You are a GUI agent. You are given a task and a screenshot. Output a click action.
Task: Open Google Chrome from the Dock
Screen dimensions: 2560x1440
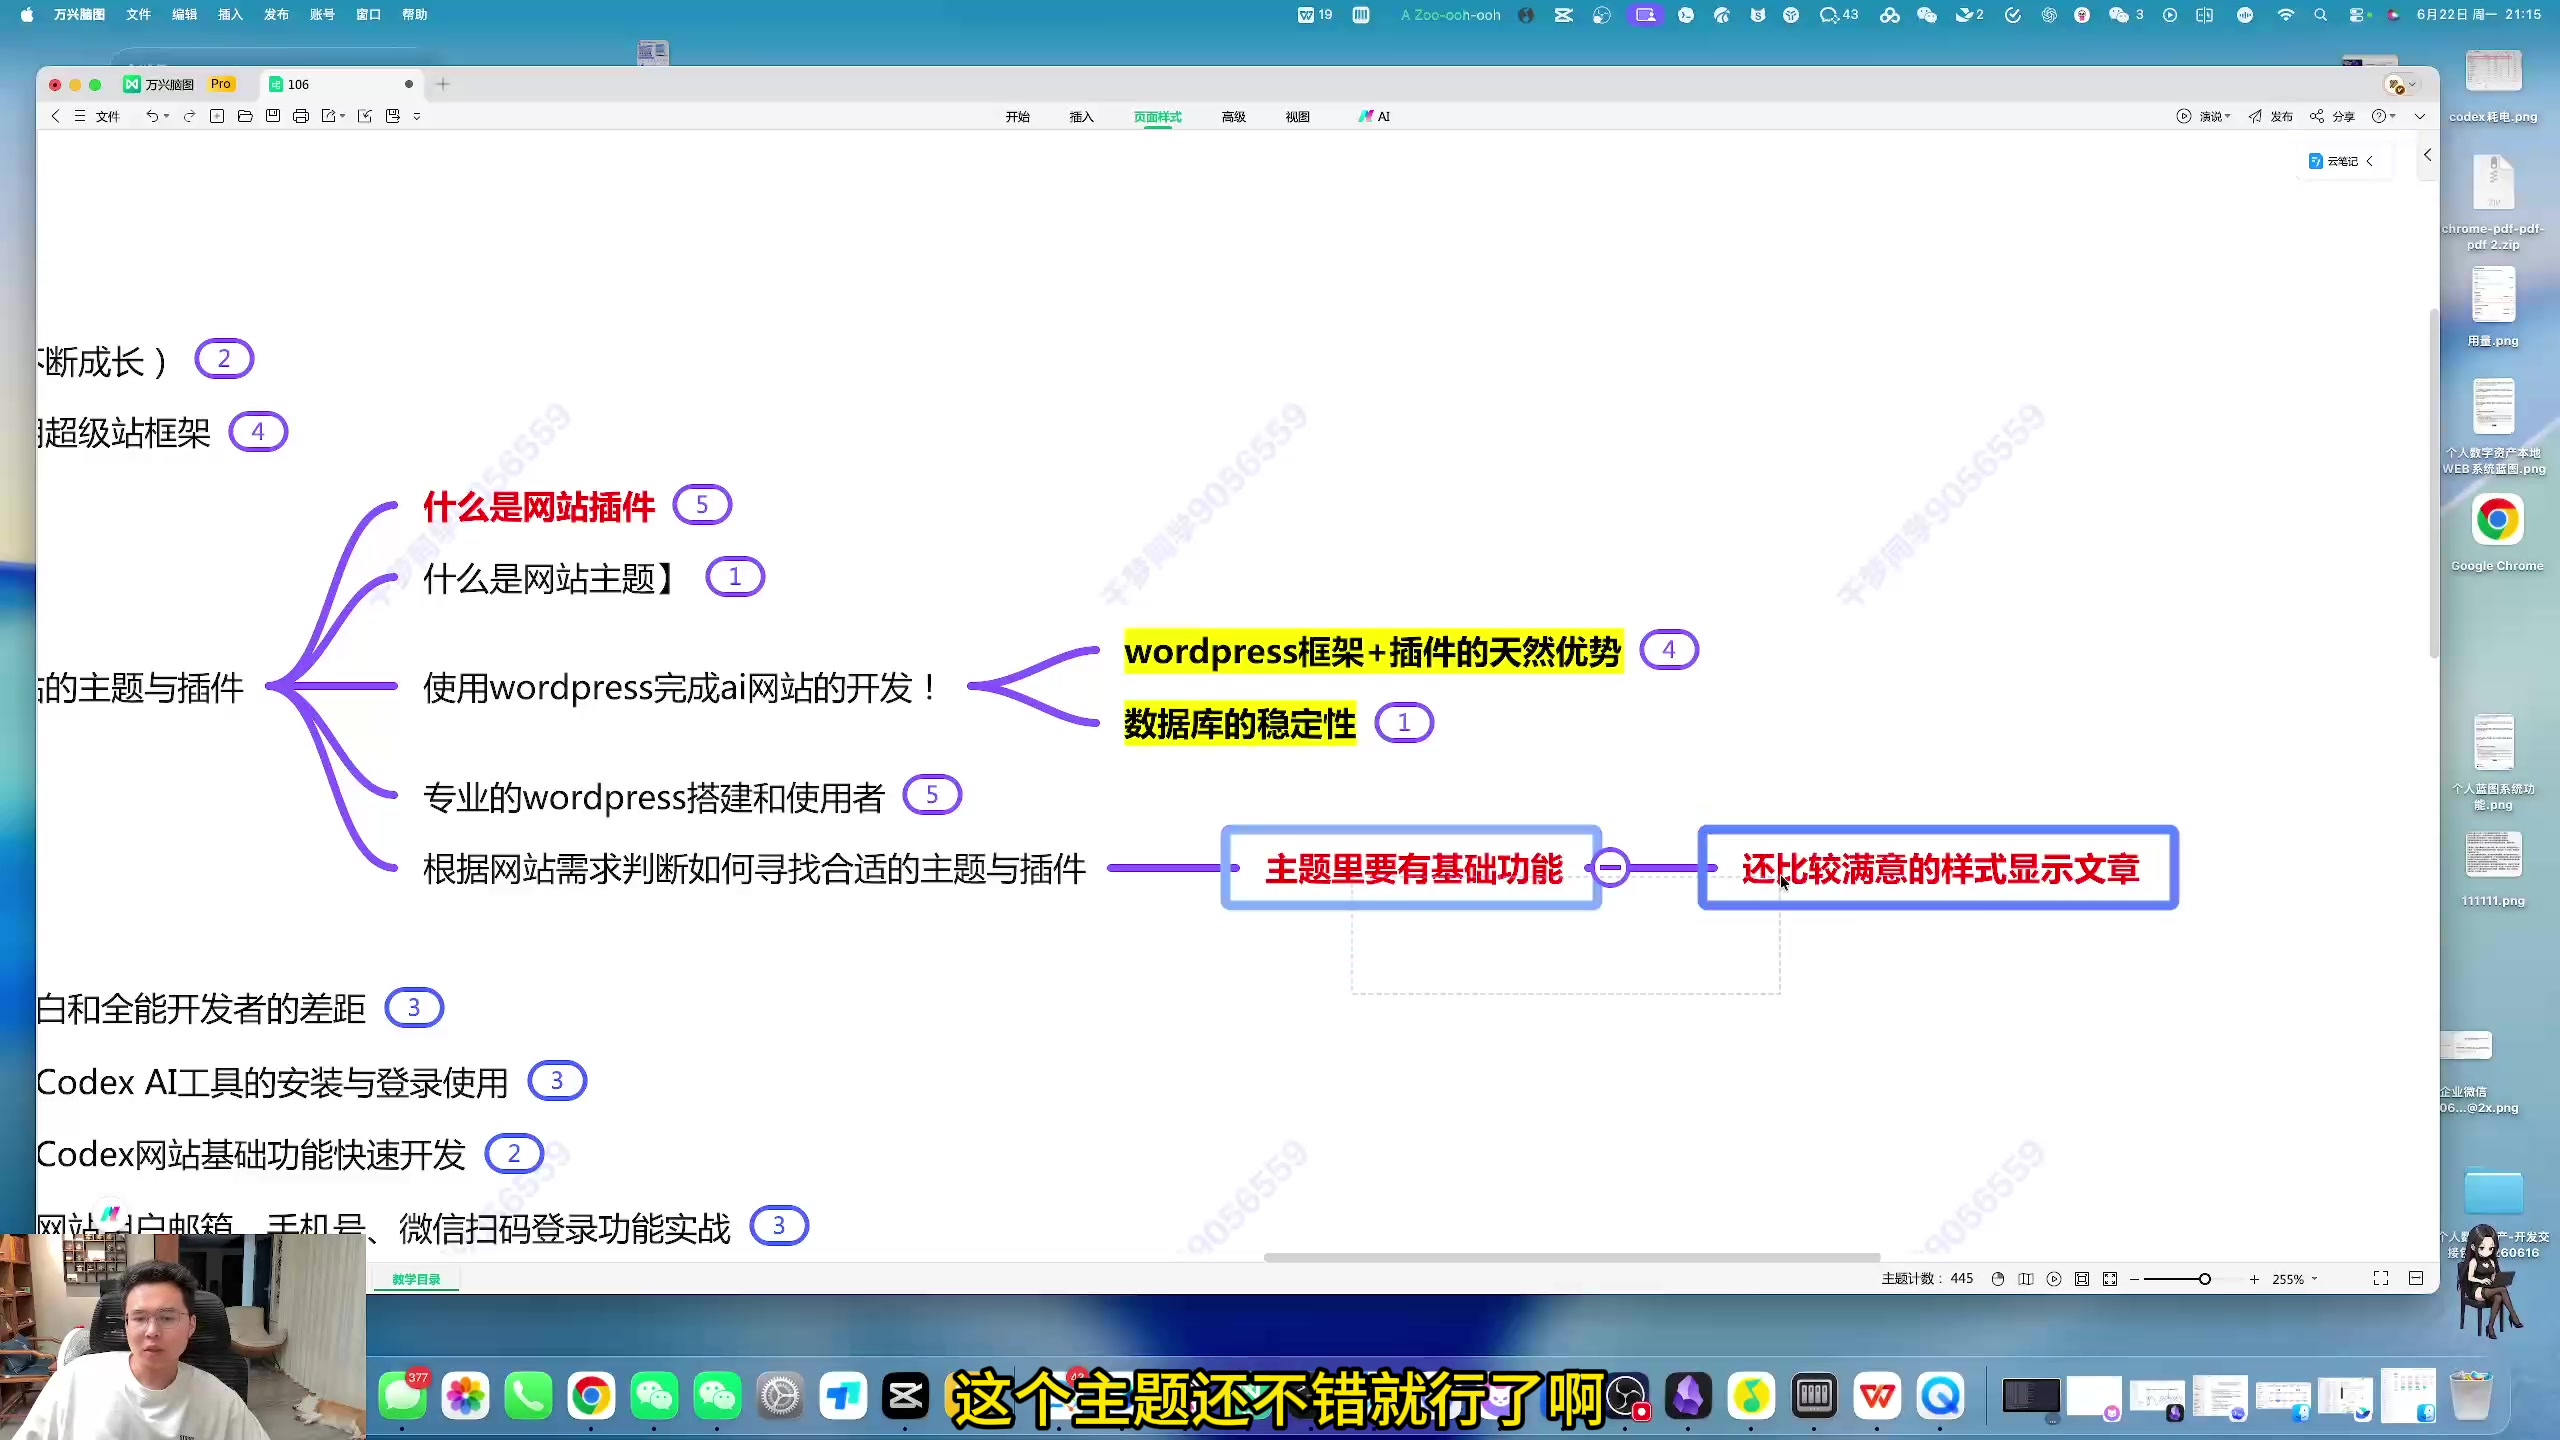[x=591, y=1396]
